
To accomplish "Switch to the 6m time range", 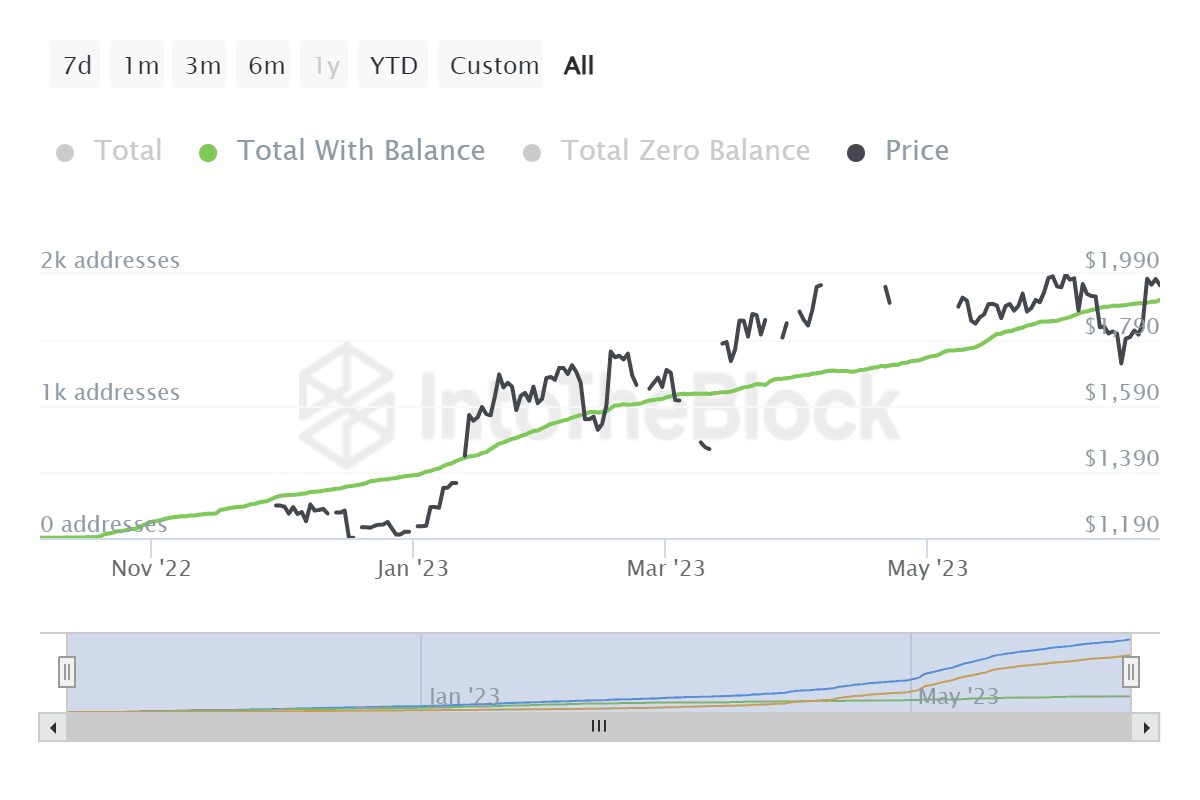I will (266, 66).
